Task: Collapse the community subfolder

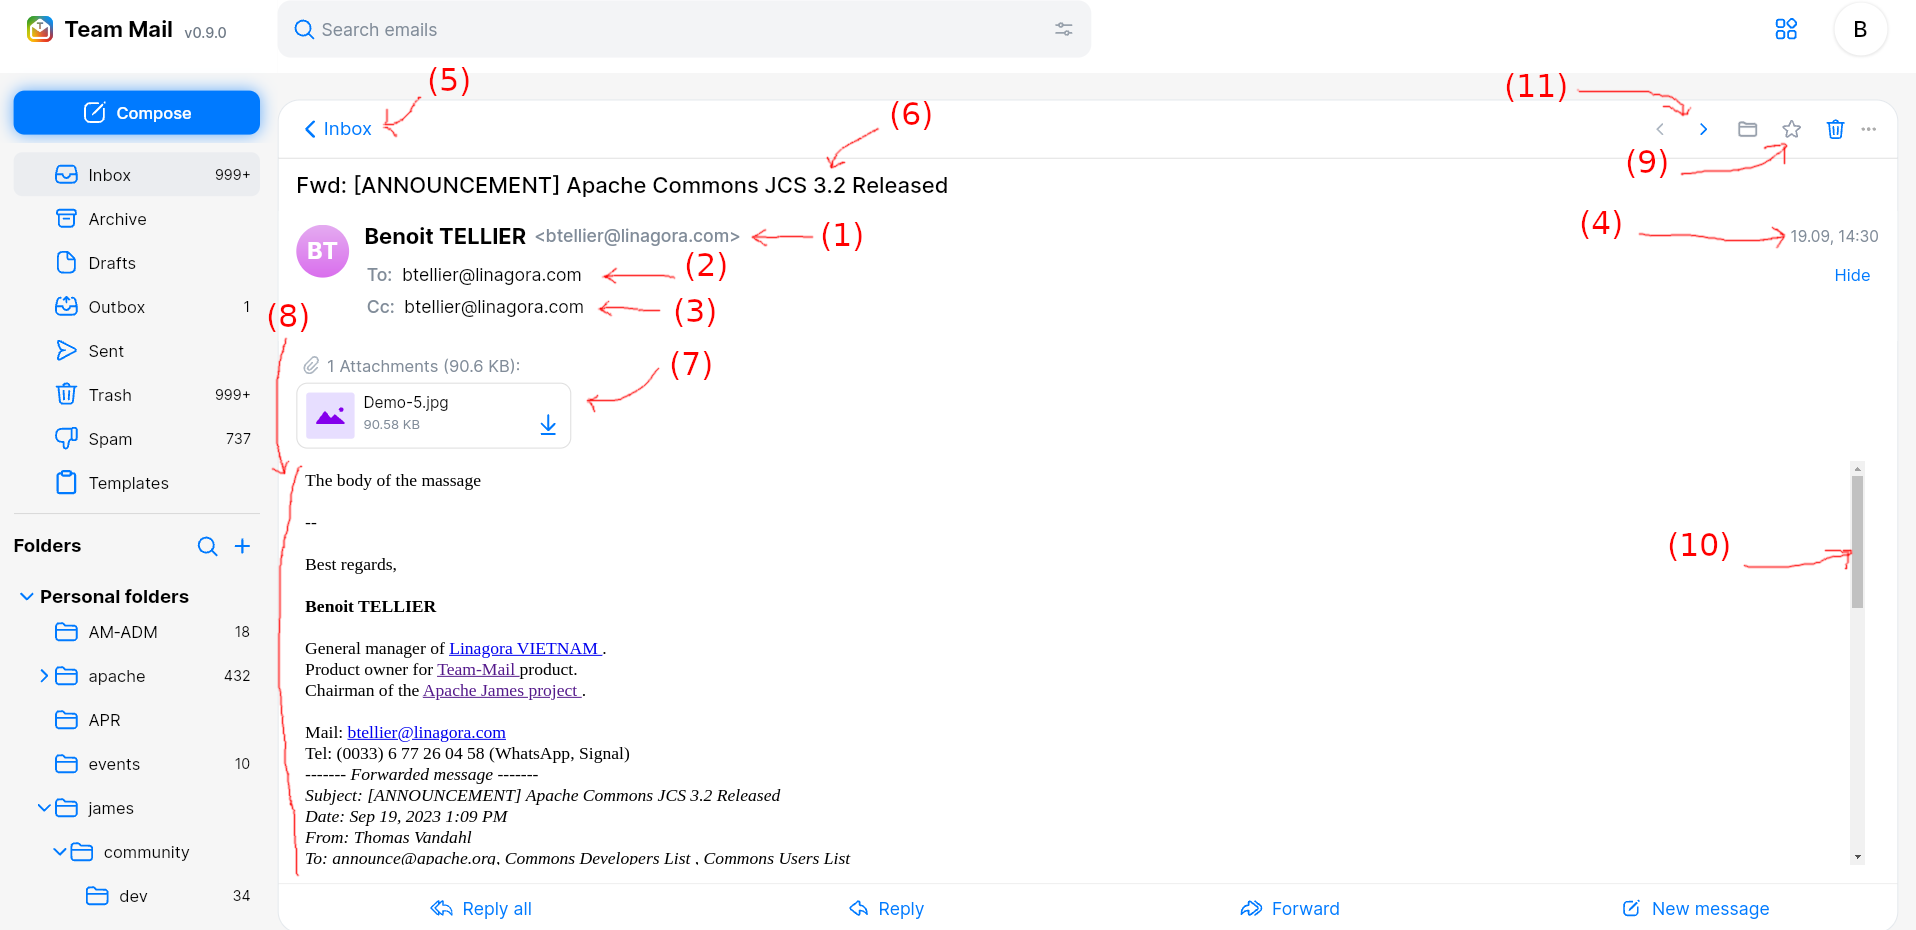Action: tap(60, 852)
